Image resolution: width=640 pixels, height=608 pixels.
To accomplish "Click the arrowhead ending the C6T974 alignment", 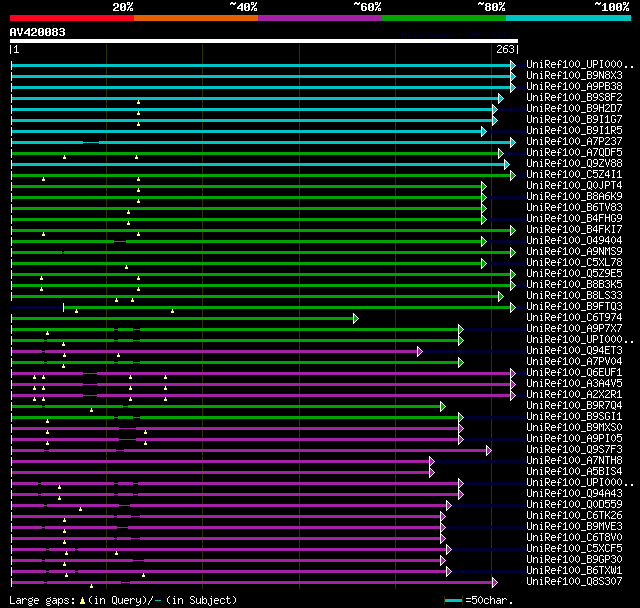I will pos(356,319).
